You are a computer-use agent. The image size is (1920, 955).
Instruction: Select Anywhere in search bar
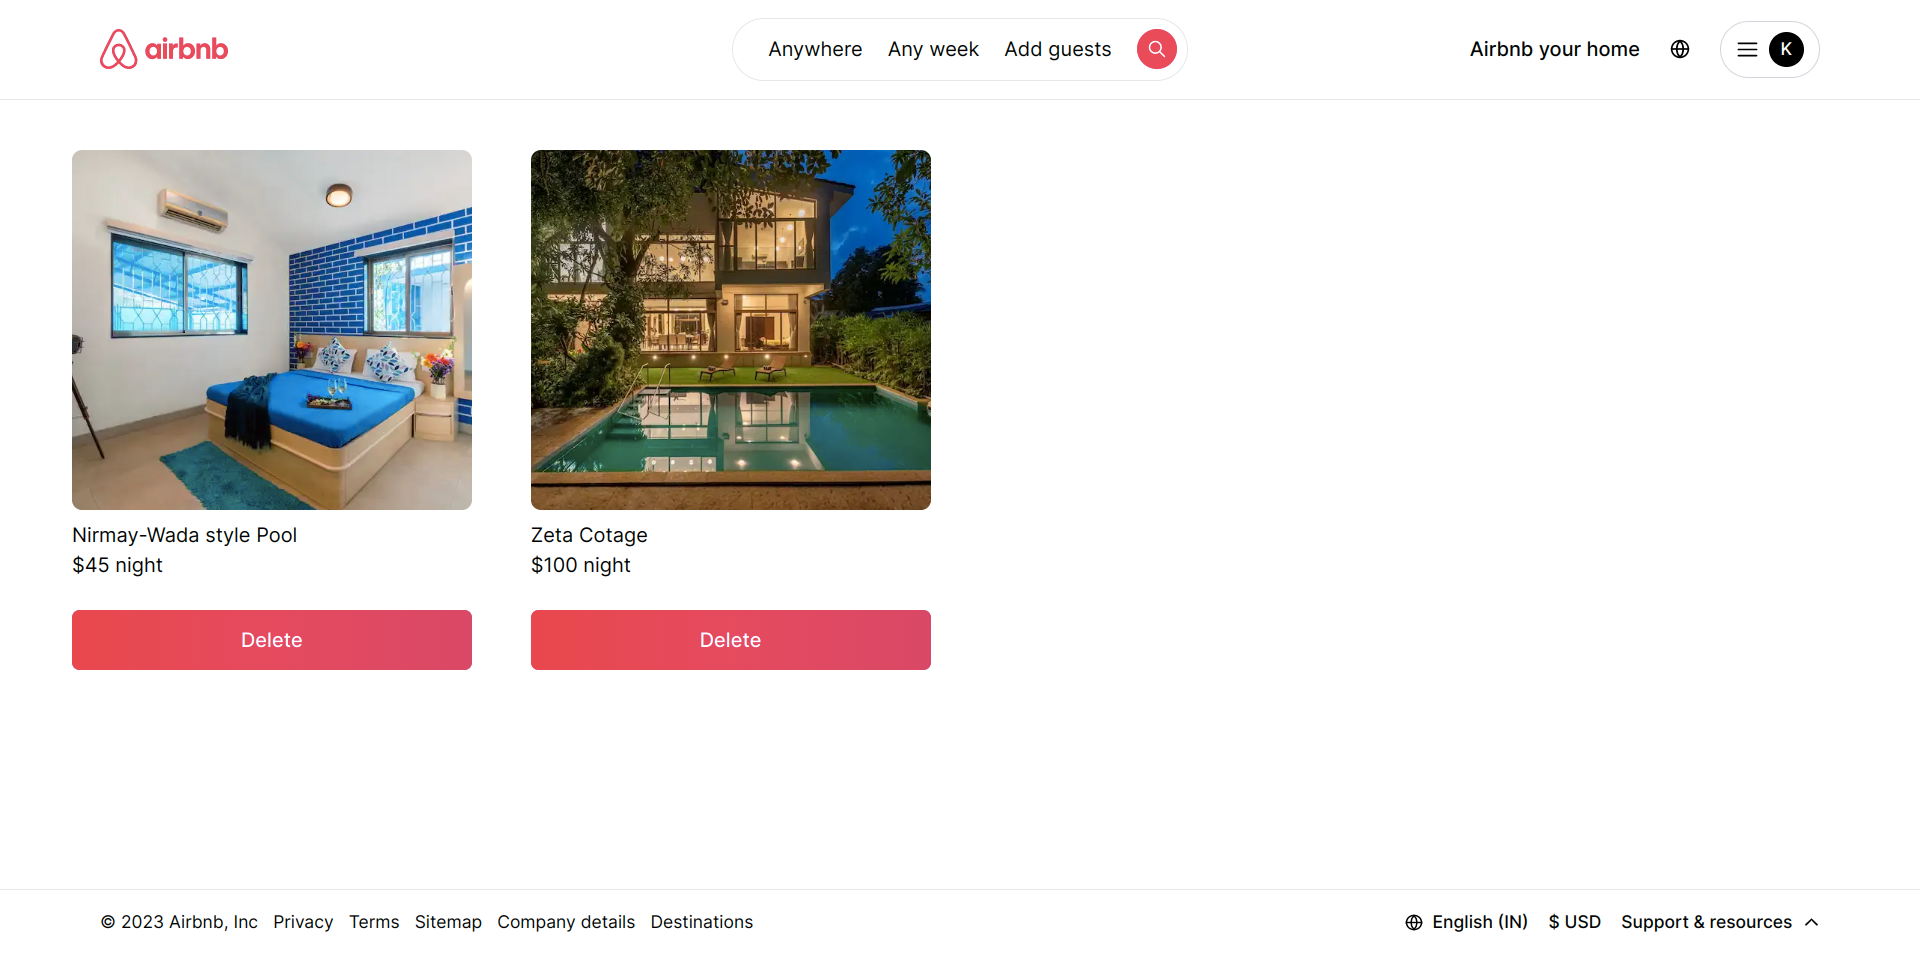(815, 49)
